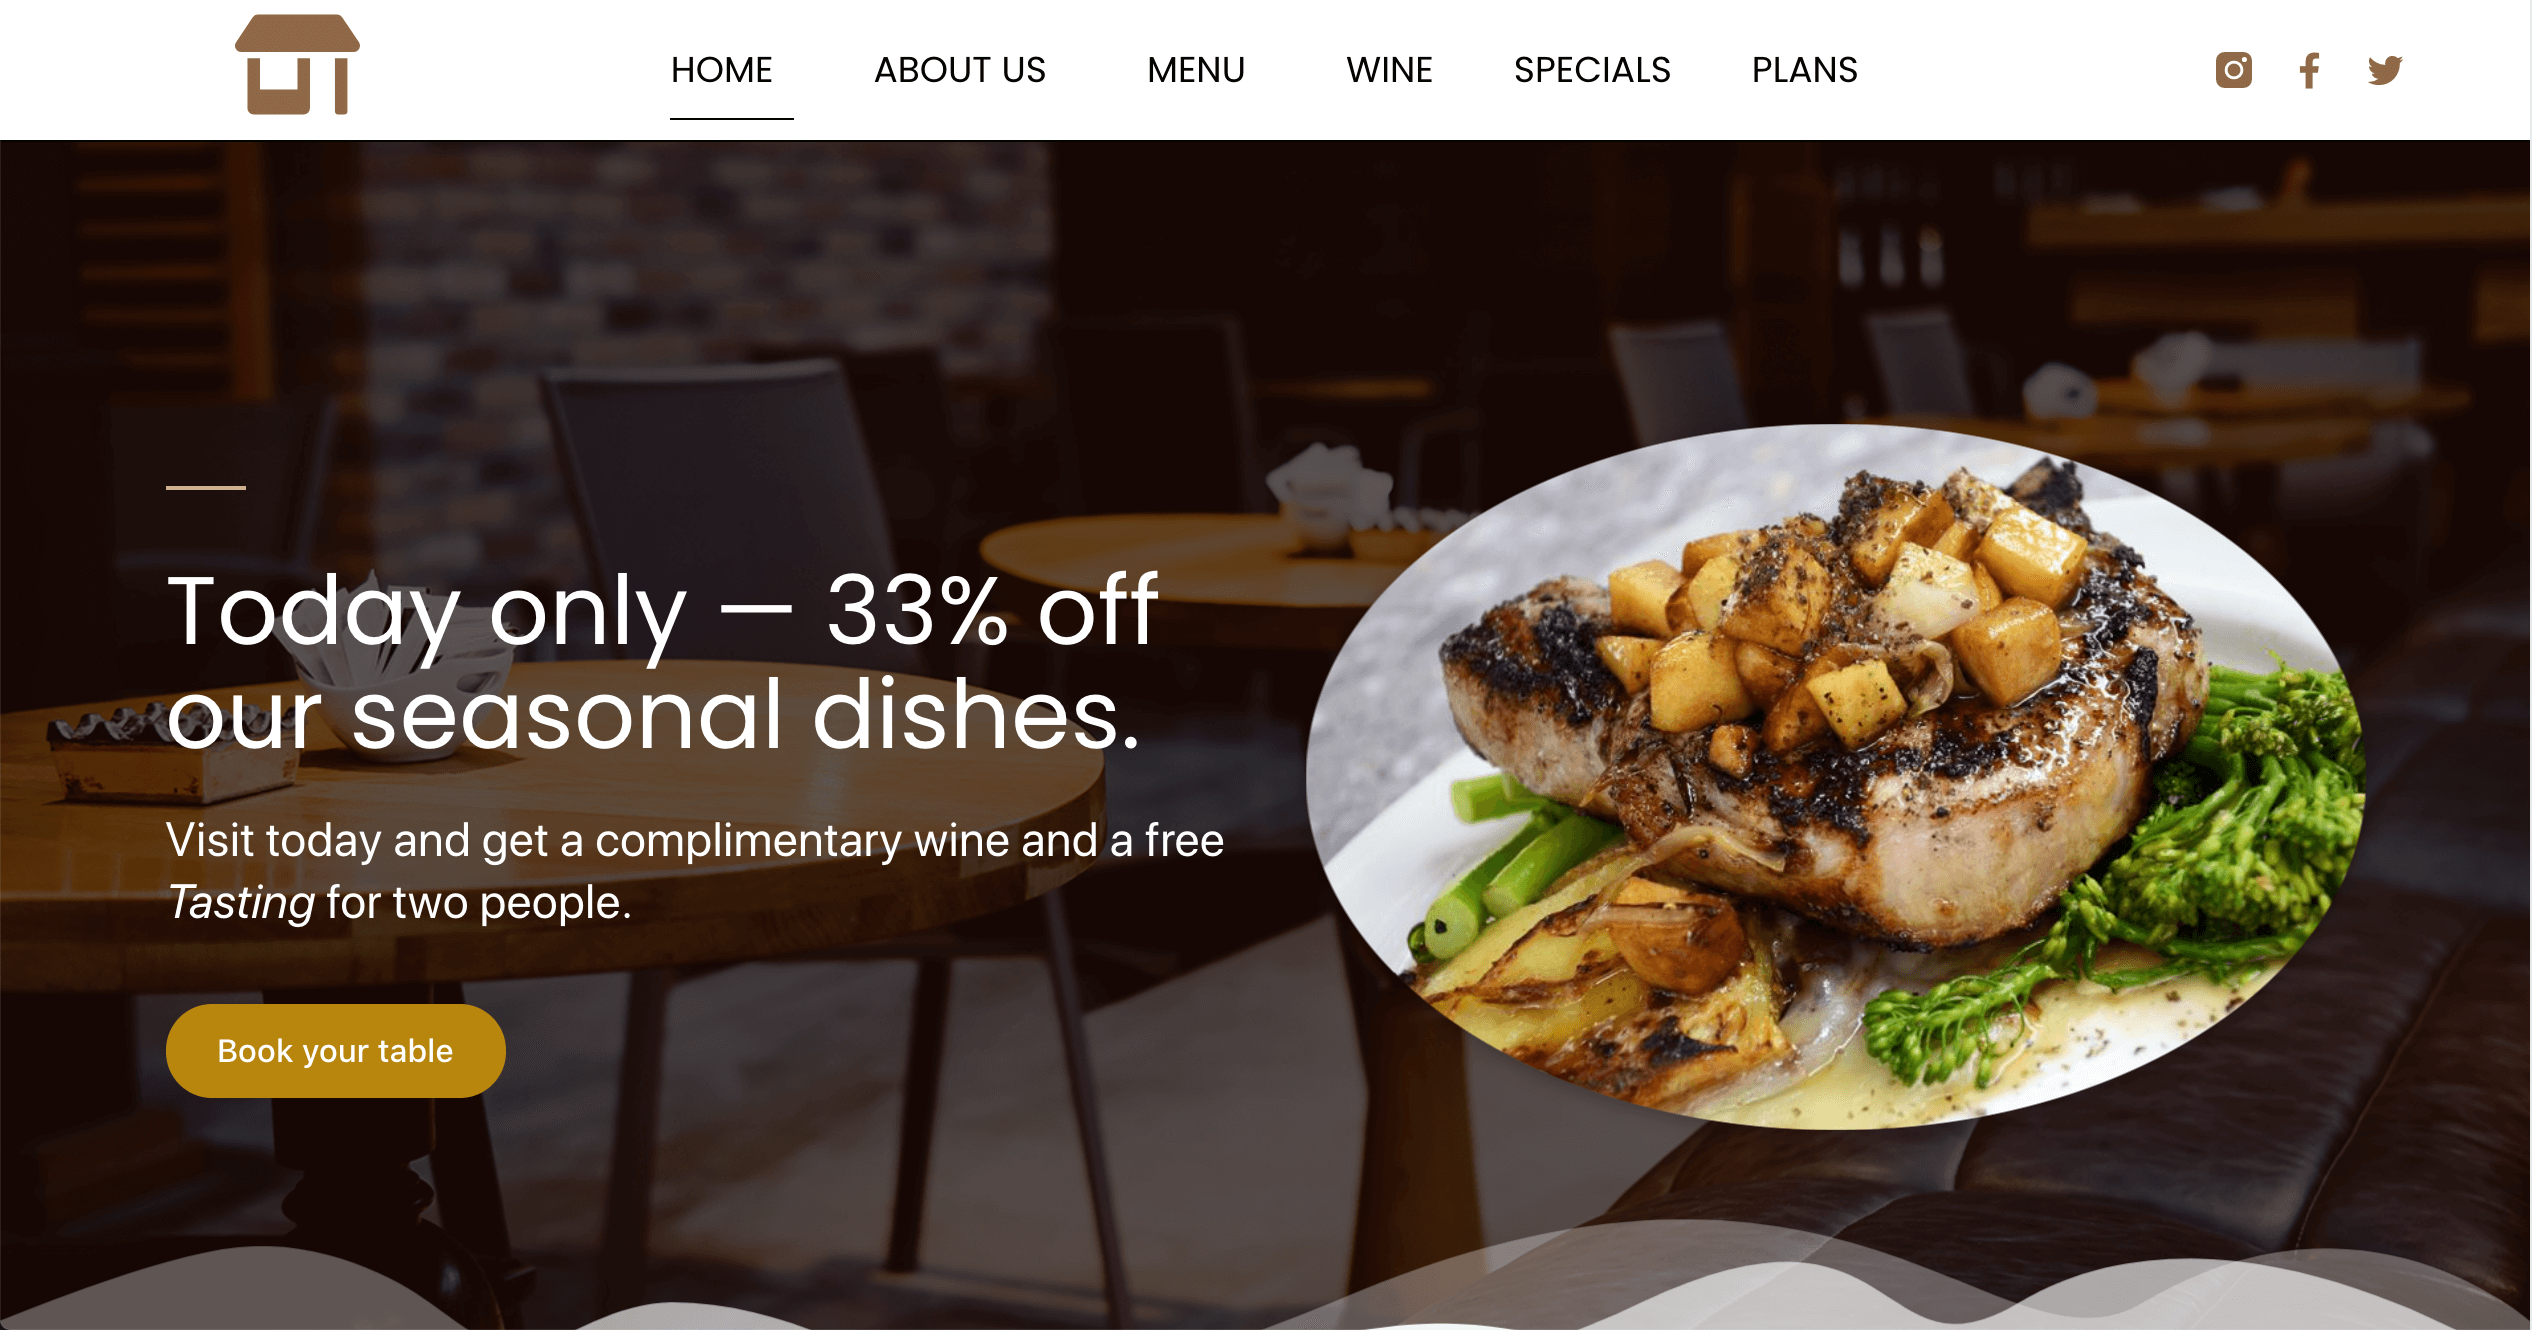Click the 'our seasonal dishes.' headline line
Screen dimensions: 2532x1330
[x=654, y=715]
